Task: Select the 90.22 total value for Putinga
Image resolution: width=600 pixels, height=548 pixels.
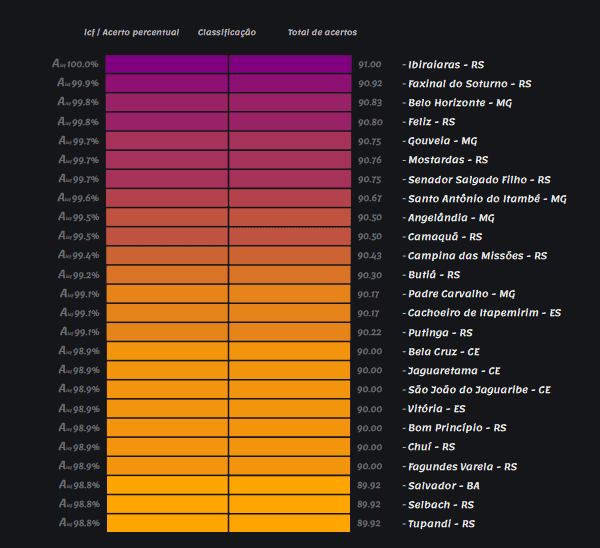Action: [369, 332]
